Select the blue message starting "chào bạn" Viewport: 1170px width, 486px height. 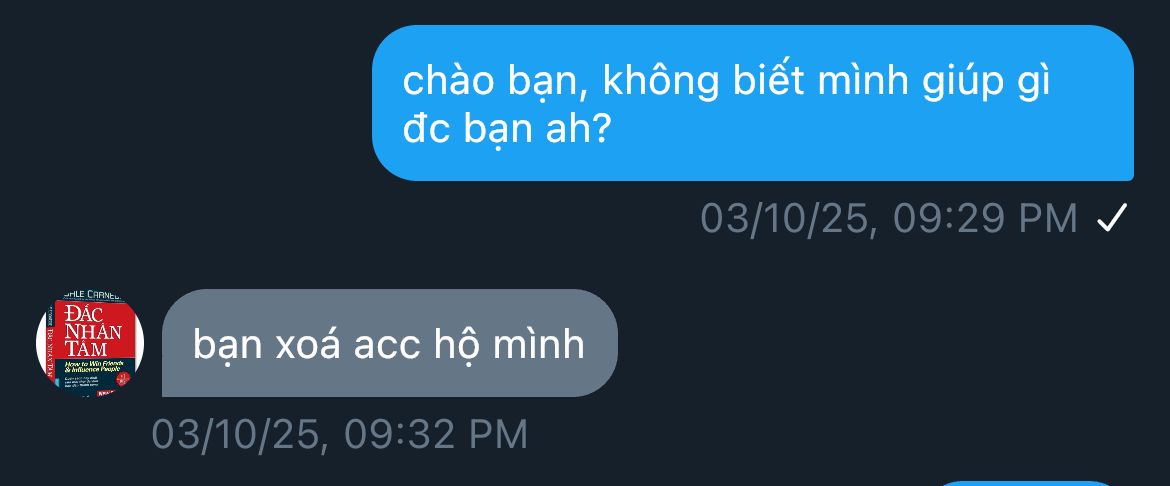point(753,103)
